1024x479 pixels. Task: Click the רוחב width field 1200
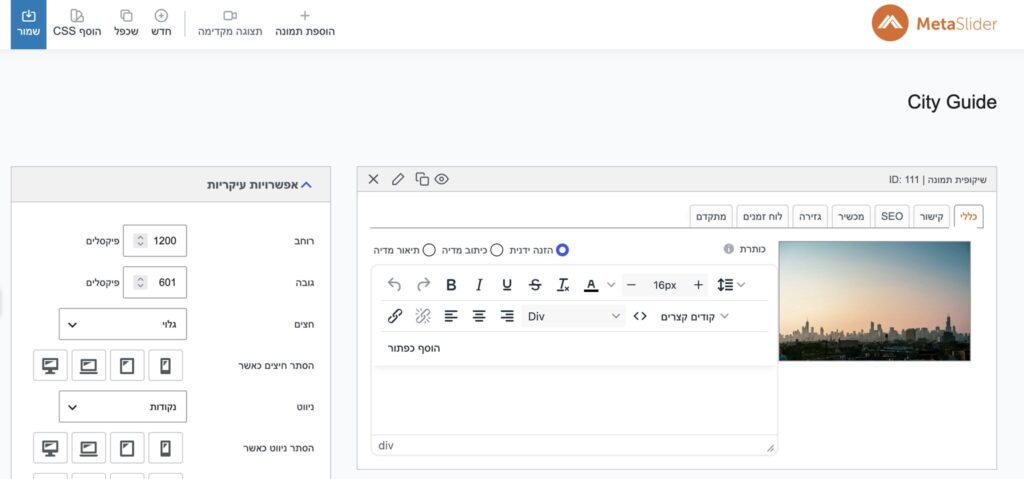pyautogui.click(x=155, y=241)
